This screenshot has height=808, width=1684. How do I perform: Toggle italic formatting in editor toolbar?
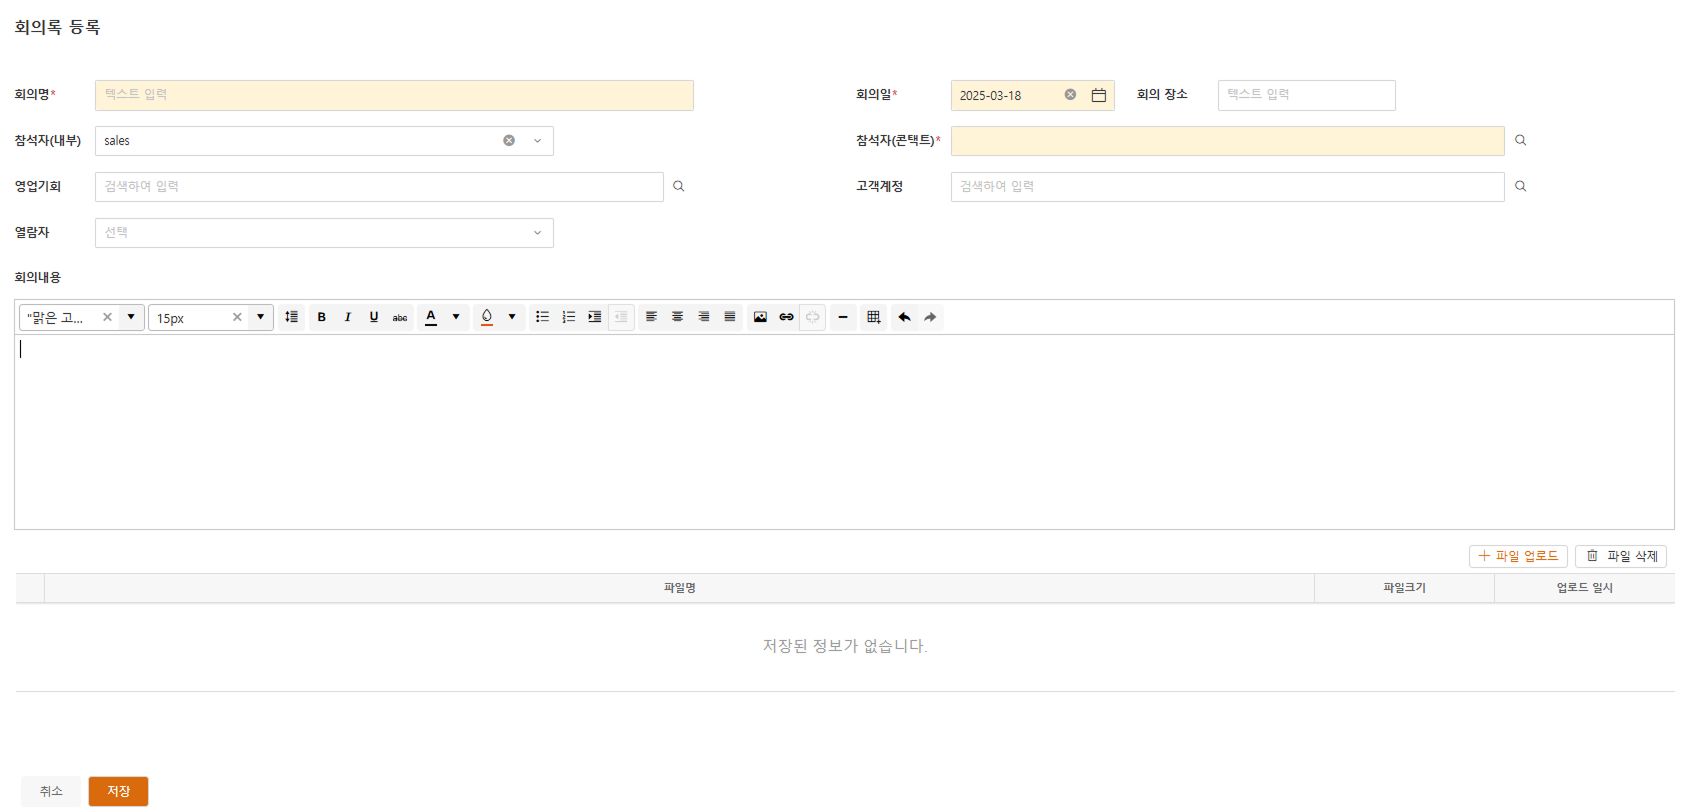pos(347,317)
